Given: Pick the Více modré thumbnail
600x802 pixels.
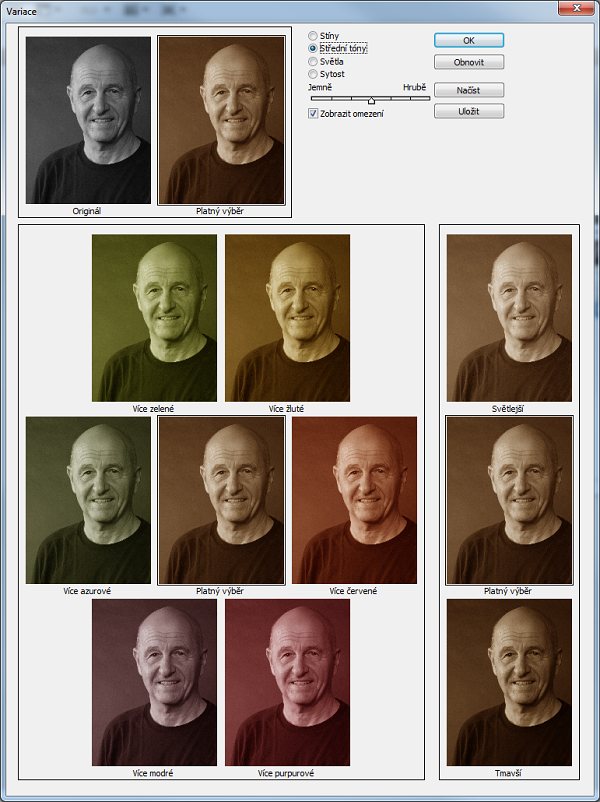Looking at the screenshot, I should click(154, 682).
